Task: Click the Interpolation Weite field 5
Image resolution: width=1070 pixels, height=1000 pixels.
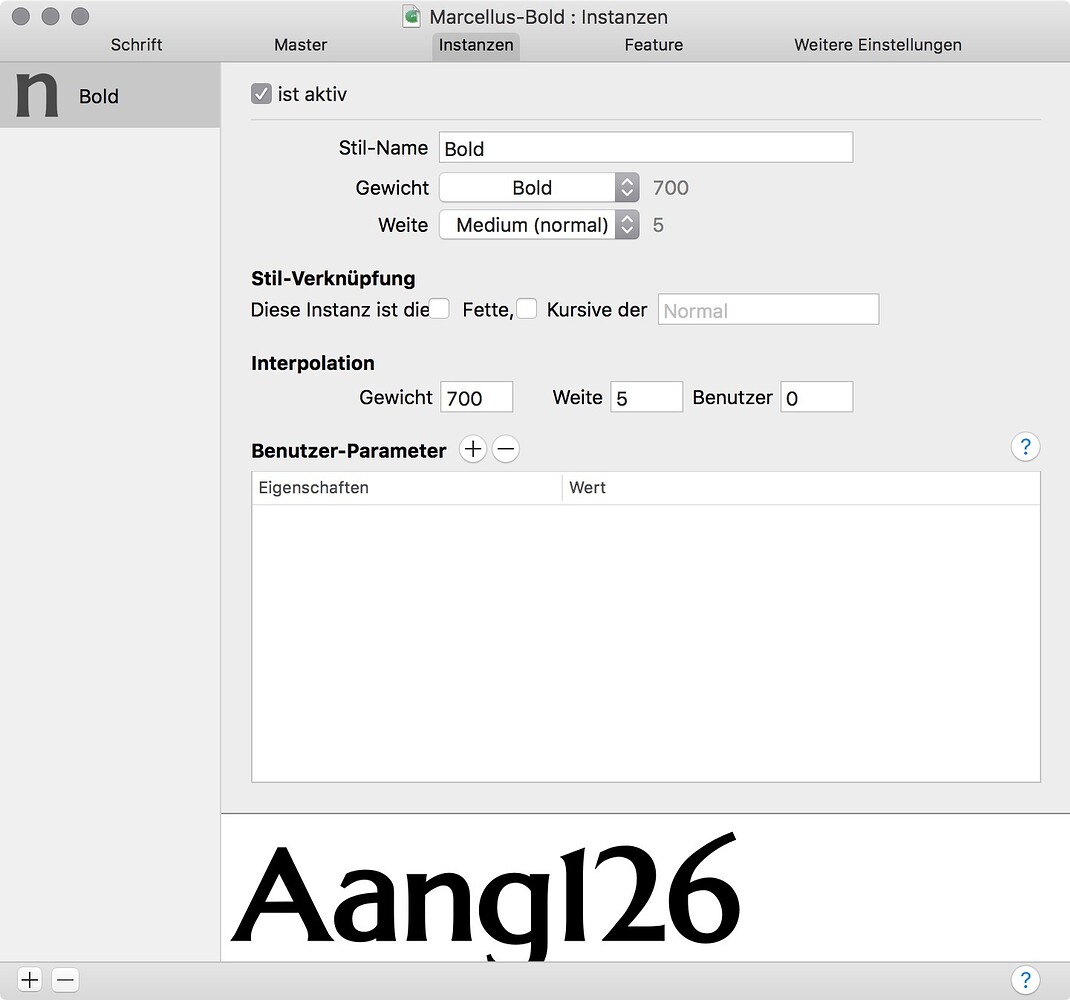Action: tap(646, 397)
